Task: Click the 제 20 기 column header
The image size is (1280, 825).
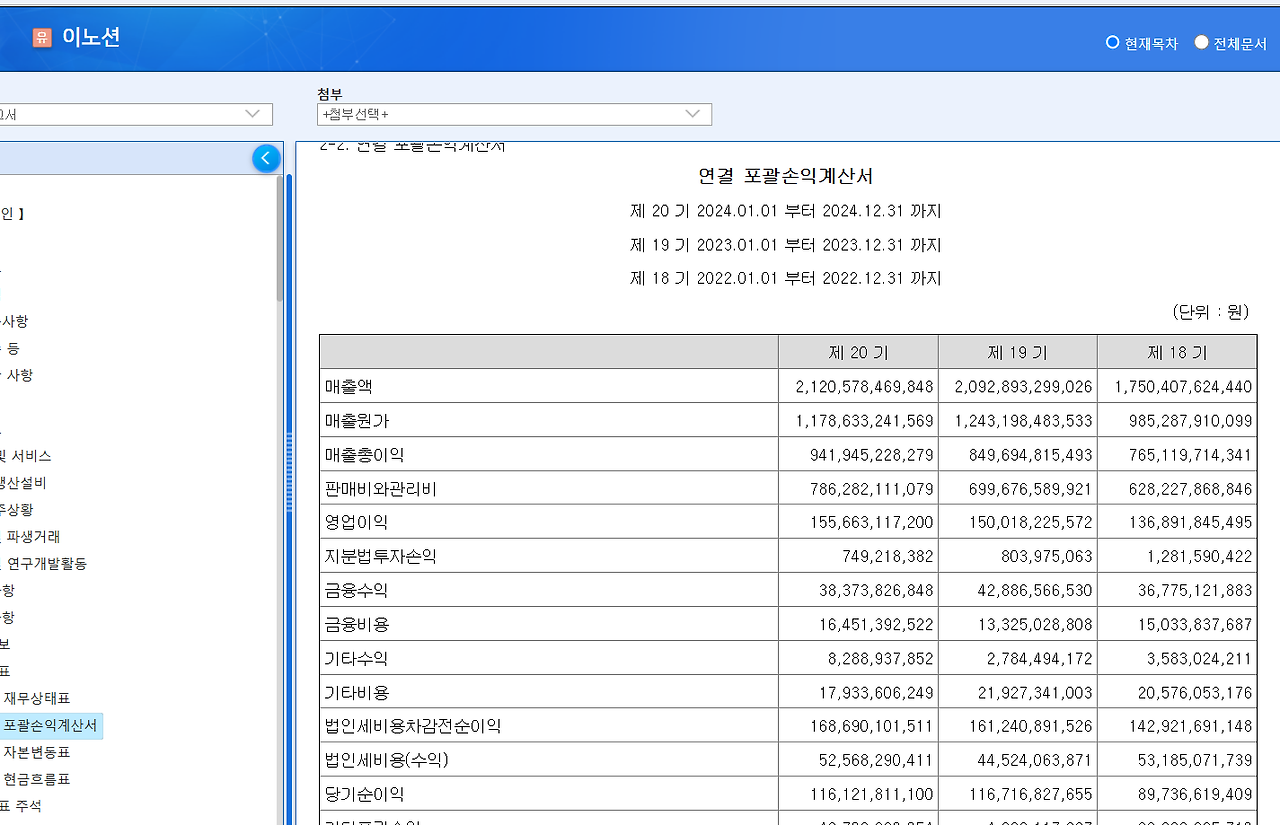Action: click(x=857, y=351)
